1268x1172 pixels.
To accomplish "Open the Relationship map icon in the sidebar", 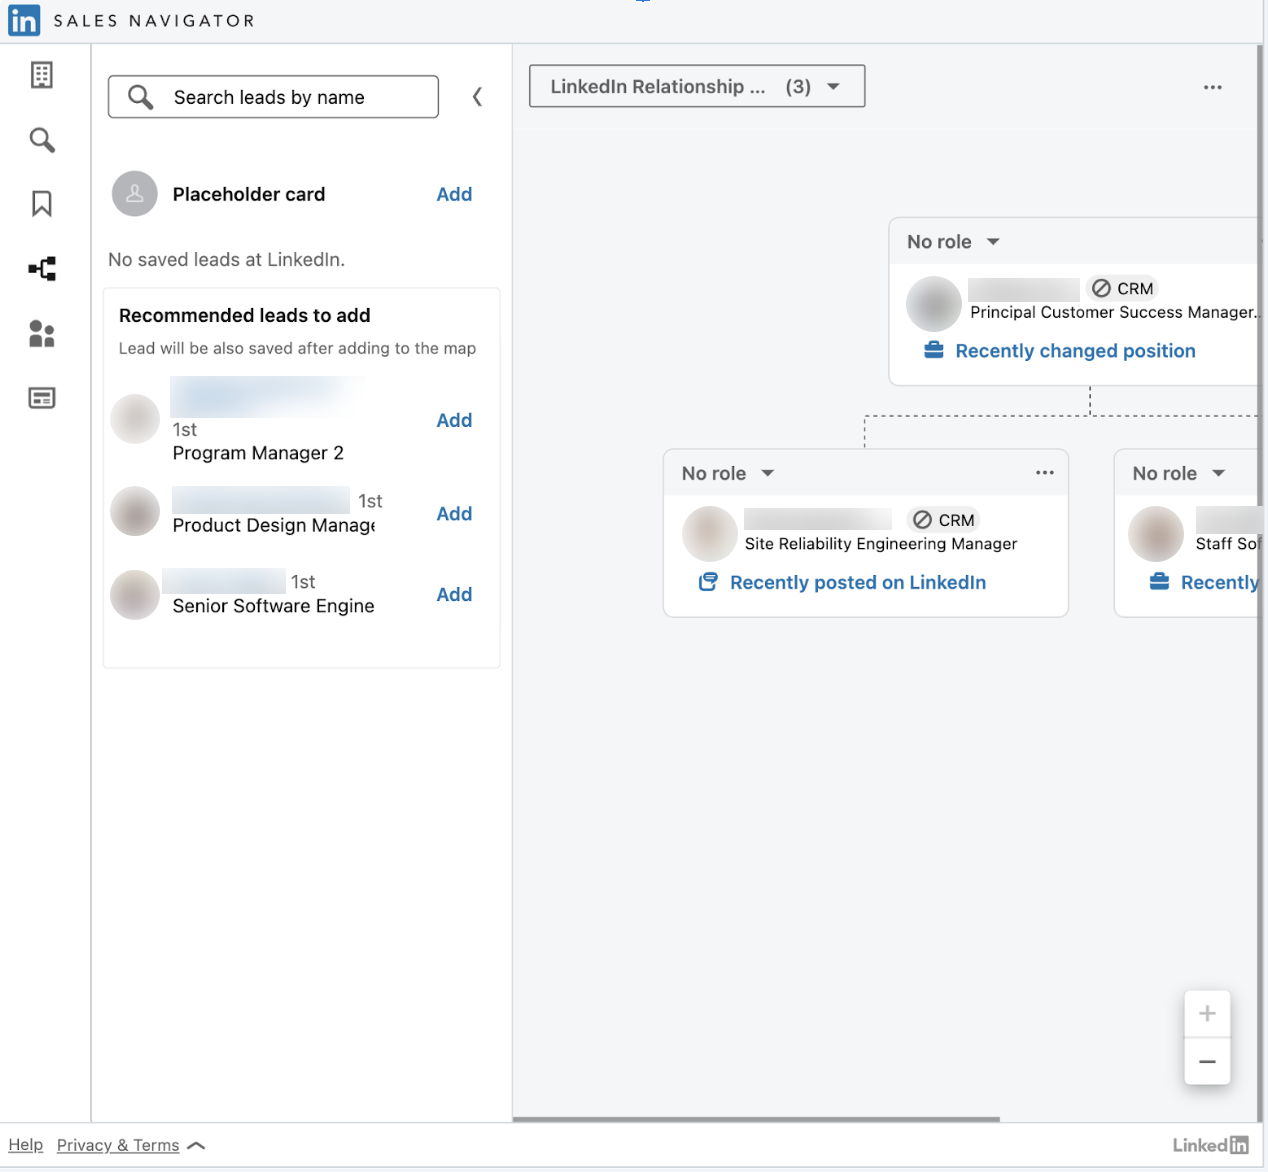I will 42,268.
